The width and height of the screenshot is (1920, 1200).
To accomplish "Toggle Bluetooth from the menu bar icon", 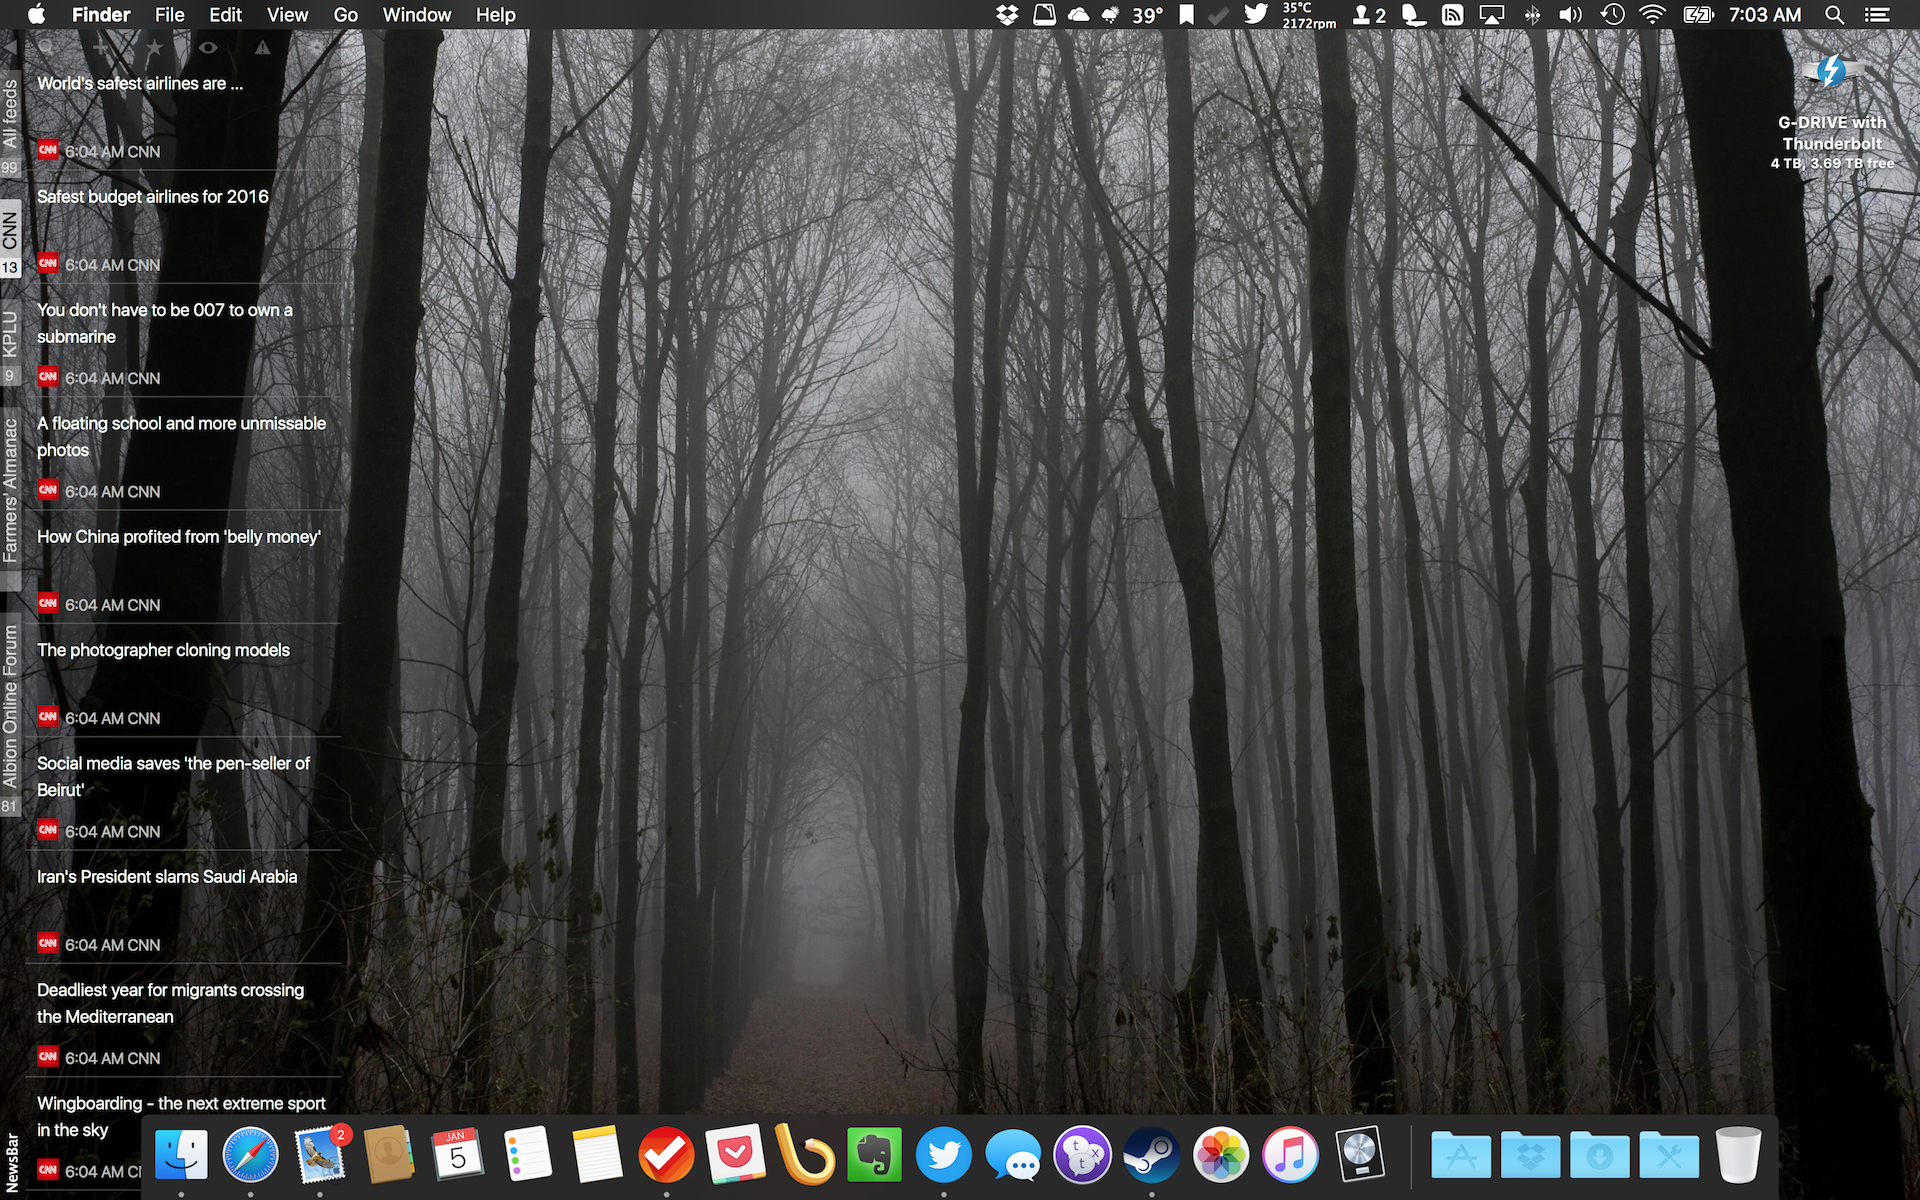I will click(x=1532, y=15).
